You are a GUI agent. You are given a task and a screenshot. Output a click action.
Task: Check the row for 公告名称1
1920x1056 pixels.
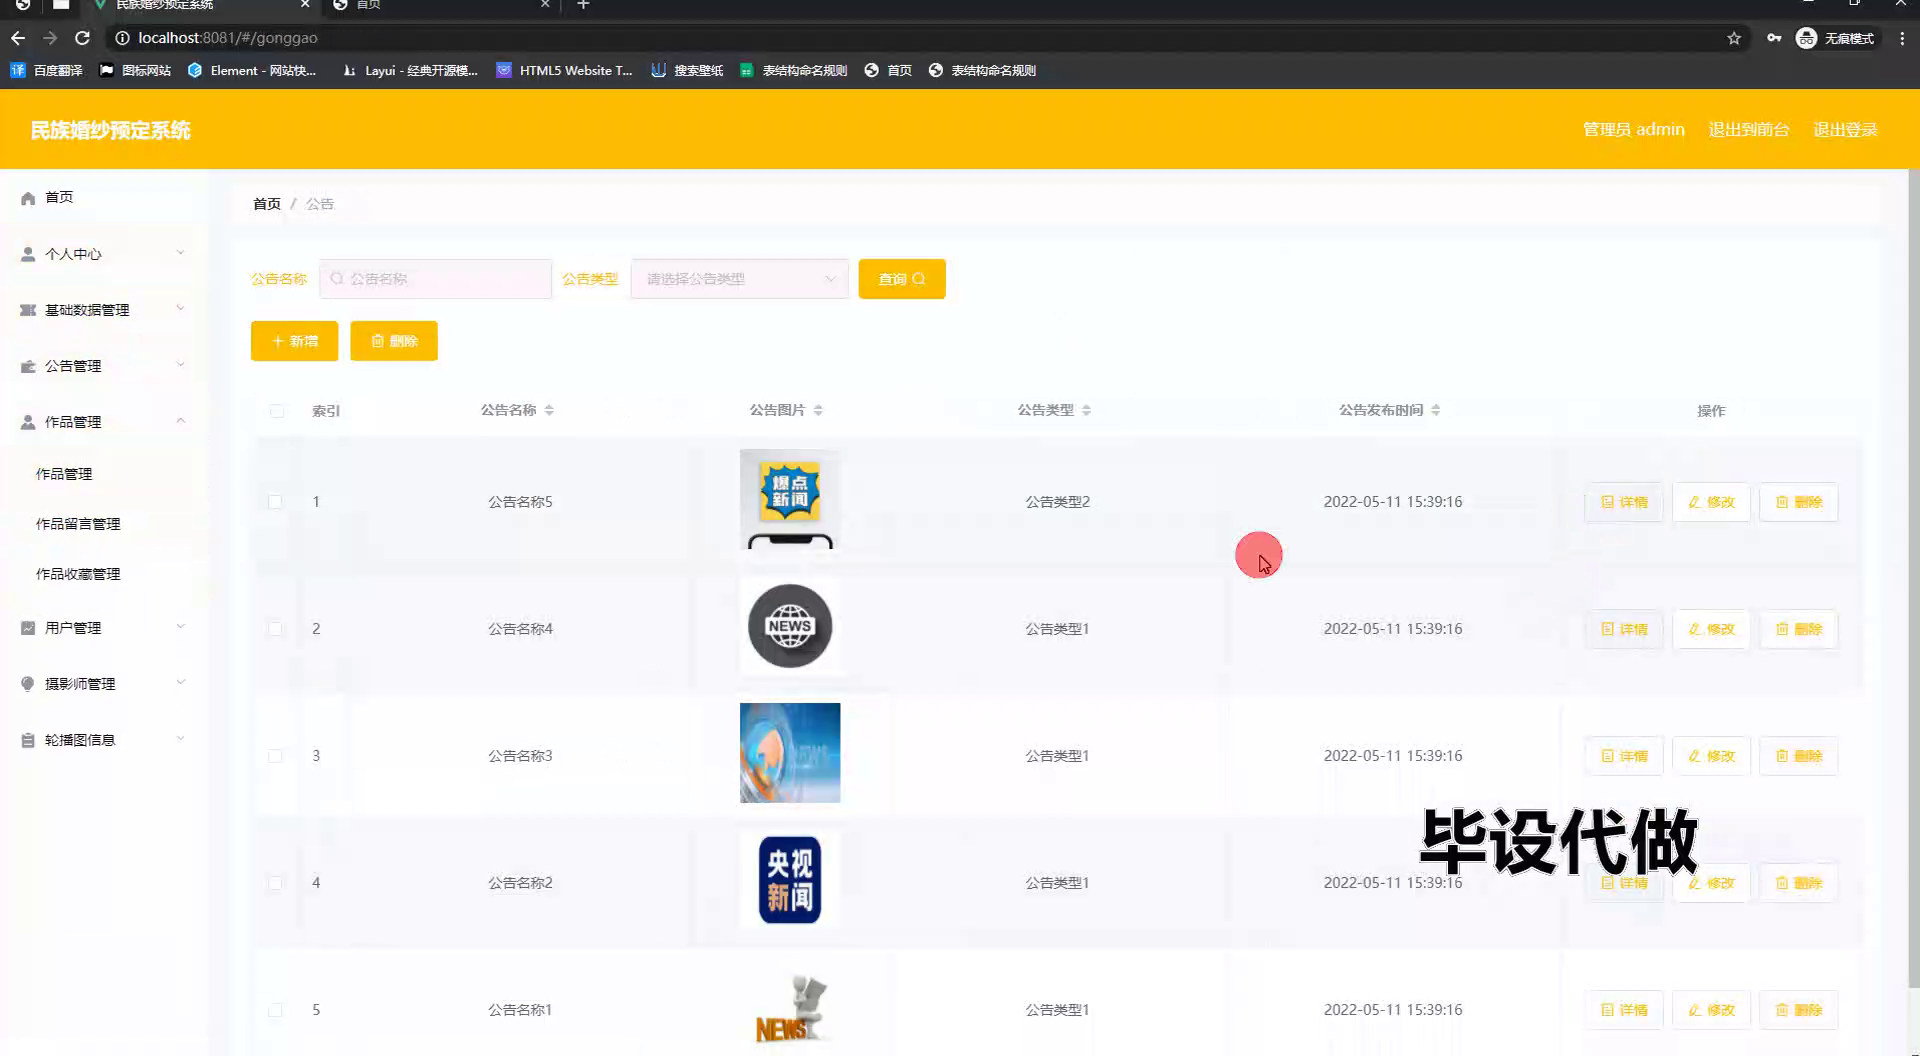pos(275,1010)
